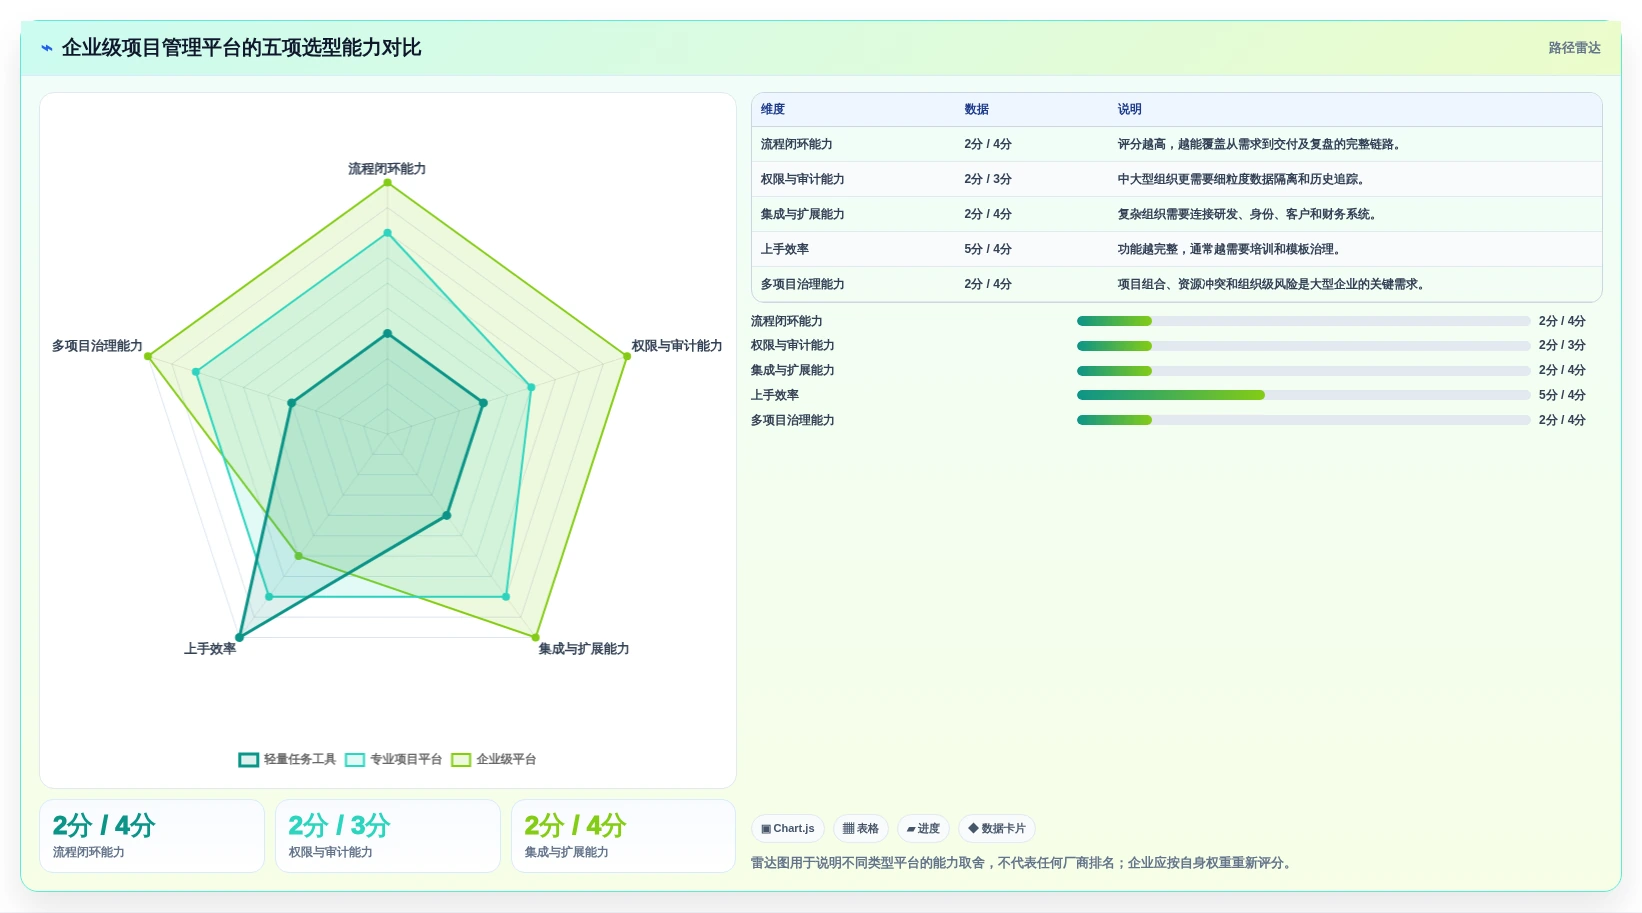Click the 流程闭环能力 label left of its progress bar
Screen dimensions: 1642x913
pos(787,321)
